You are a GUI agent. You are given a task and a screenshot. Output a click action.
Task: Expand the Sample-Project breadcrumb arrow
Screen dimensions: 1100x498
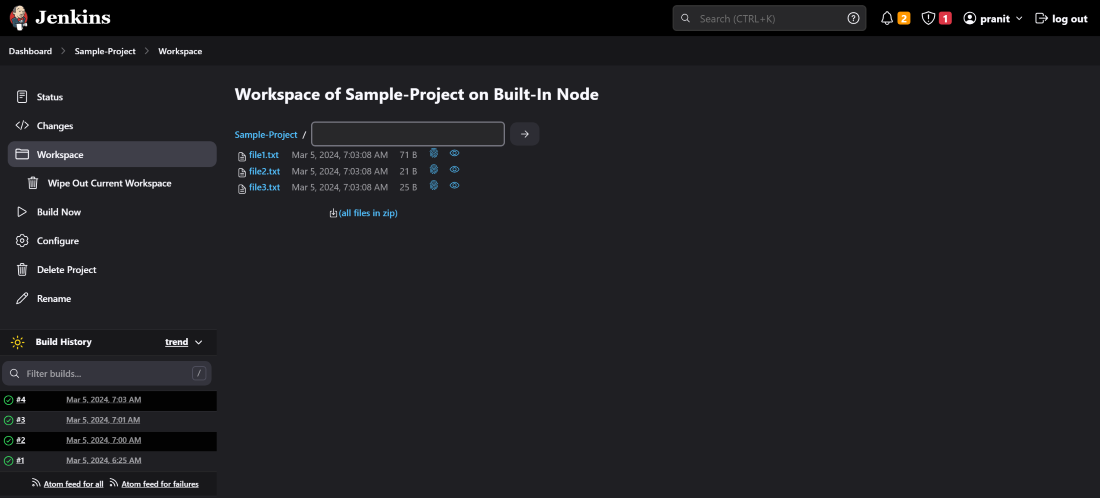tap(146, 51)
